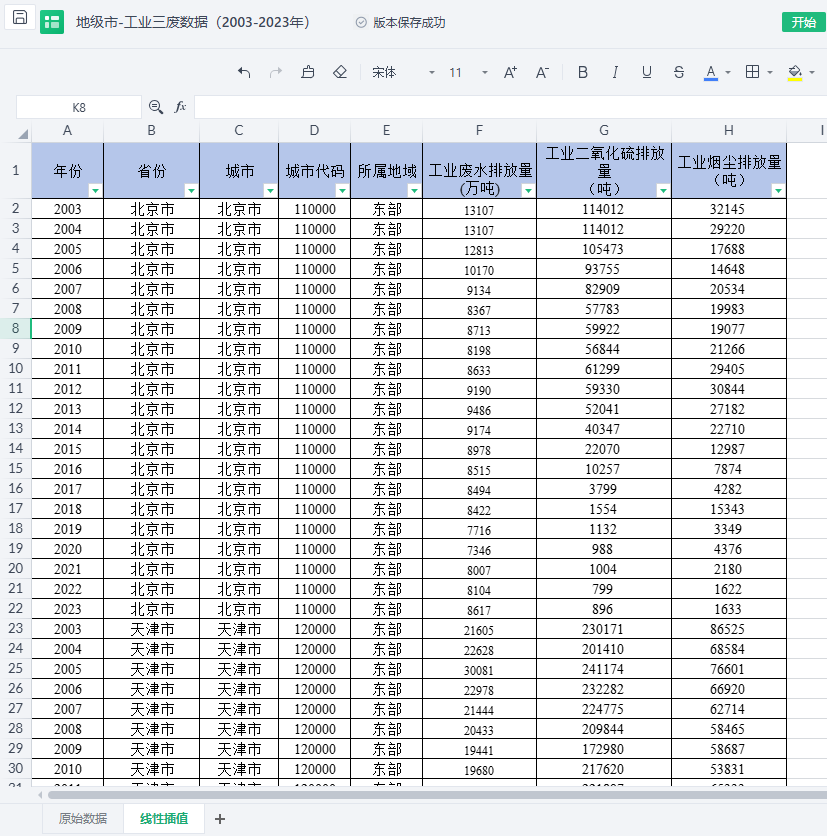Click the borders grid icon
Screen dimensions: 827x836
(x=752, y=72)
